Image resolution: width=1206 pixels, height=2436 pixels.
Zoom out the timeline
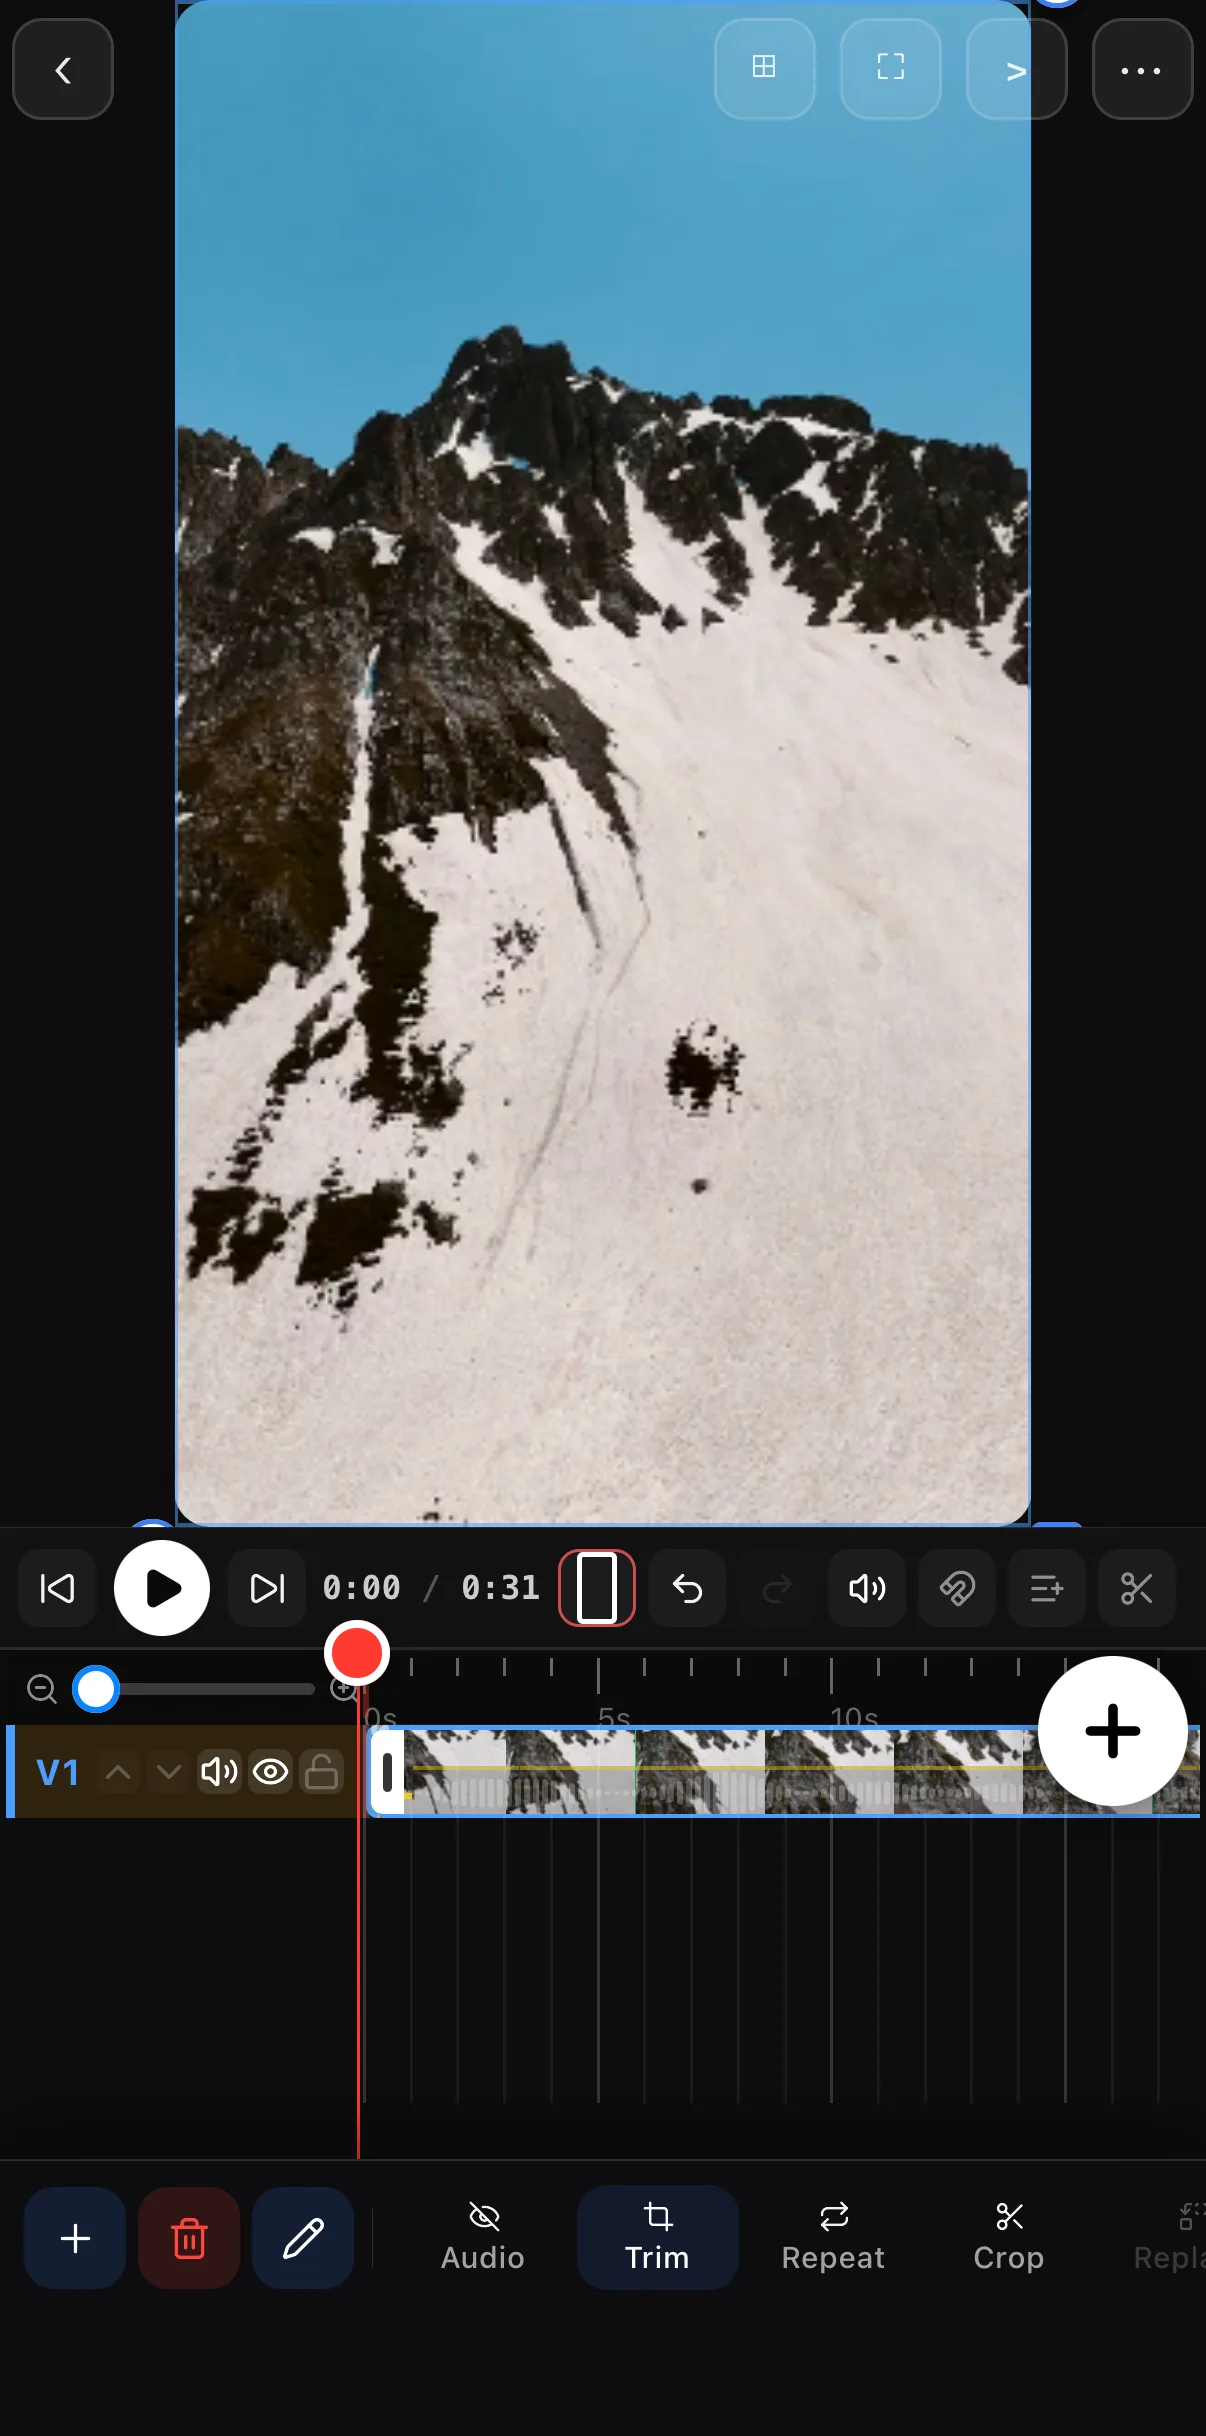click(42, 1689)
